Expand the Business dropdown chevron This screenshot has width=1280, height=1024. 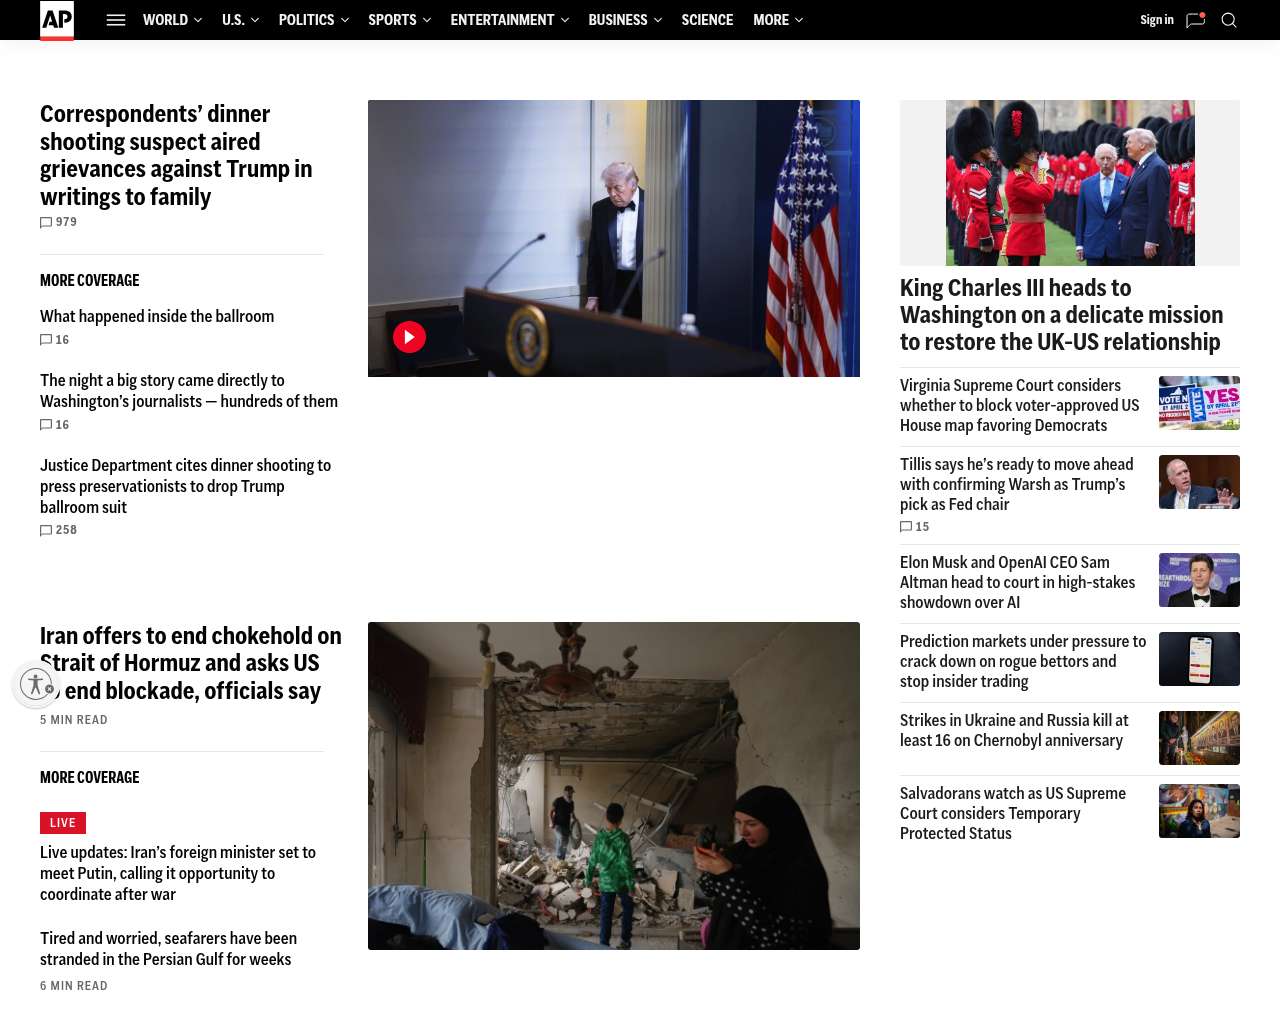(658, 20)
